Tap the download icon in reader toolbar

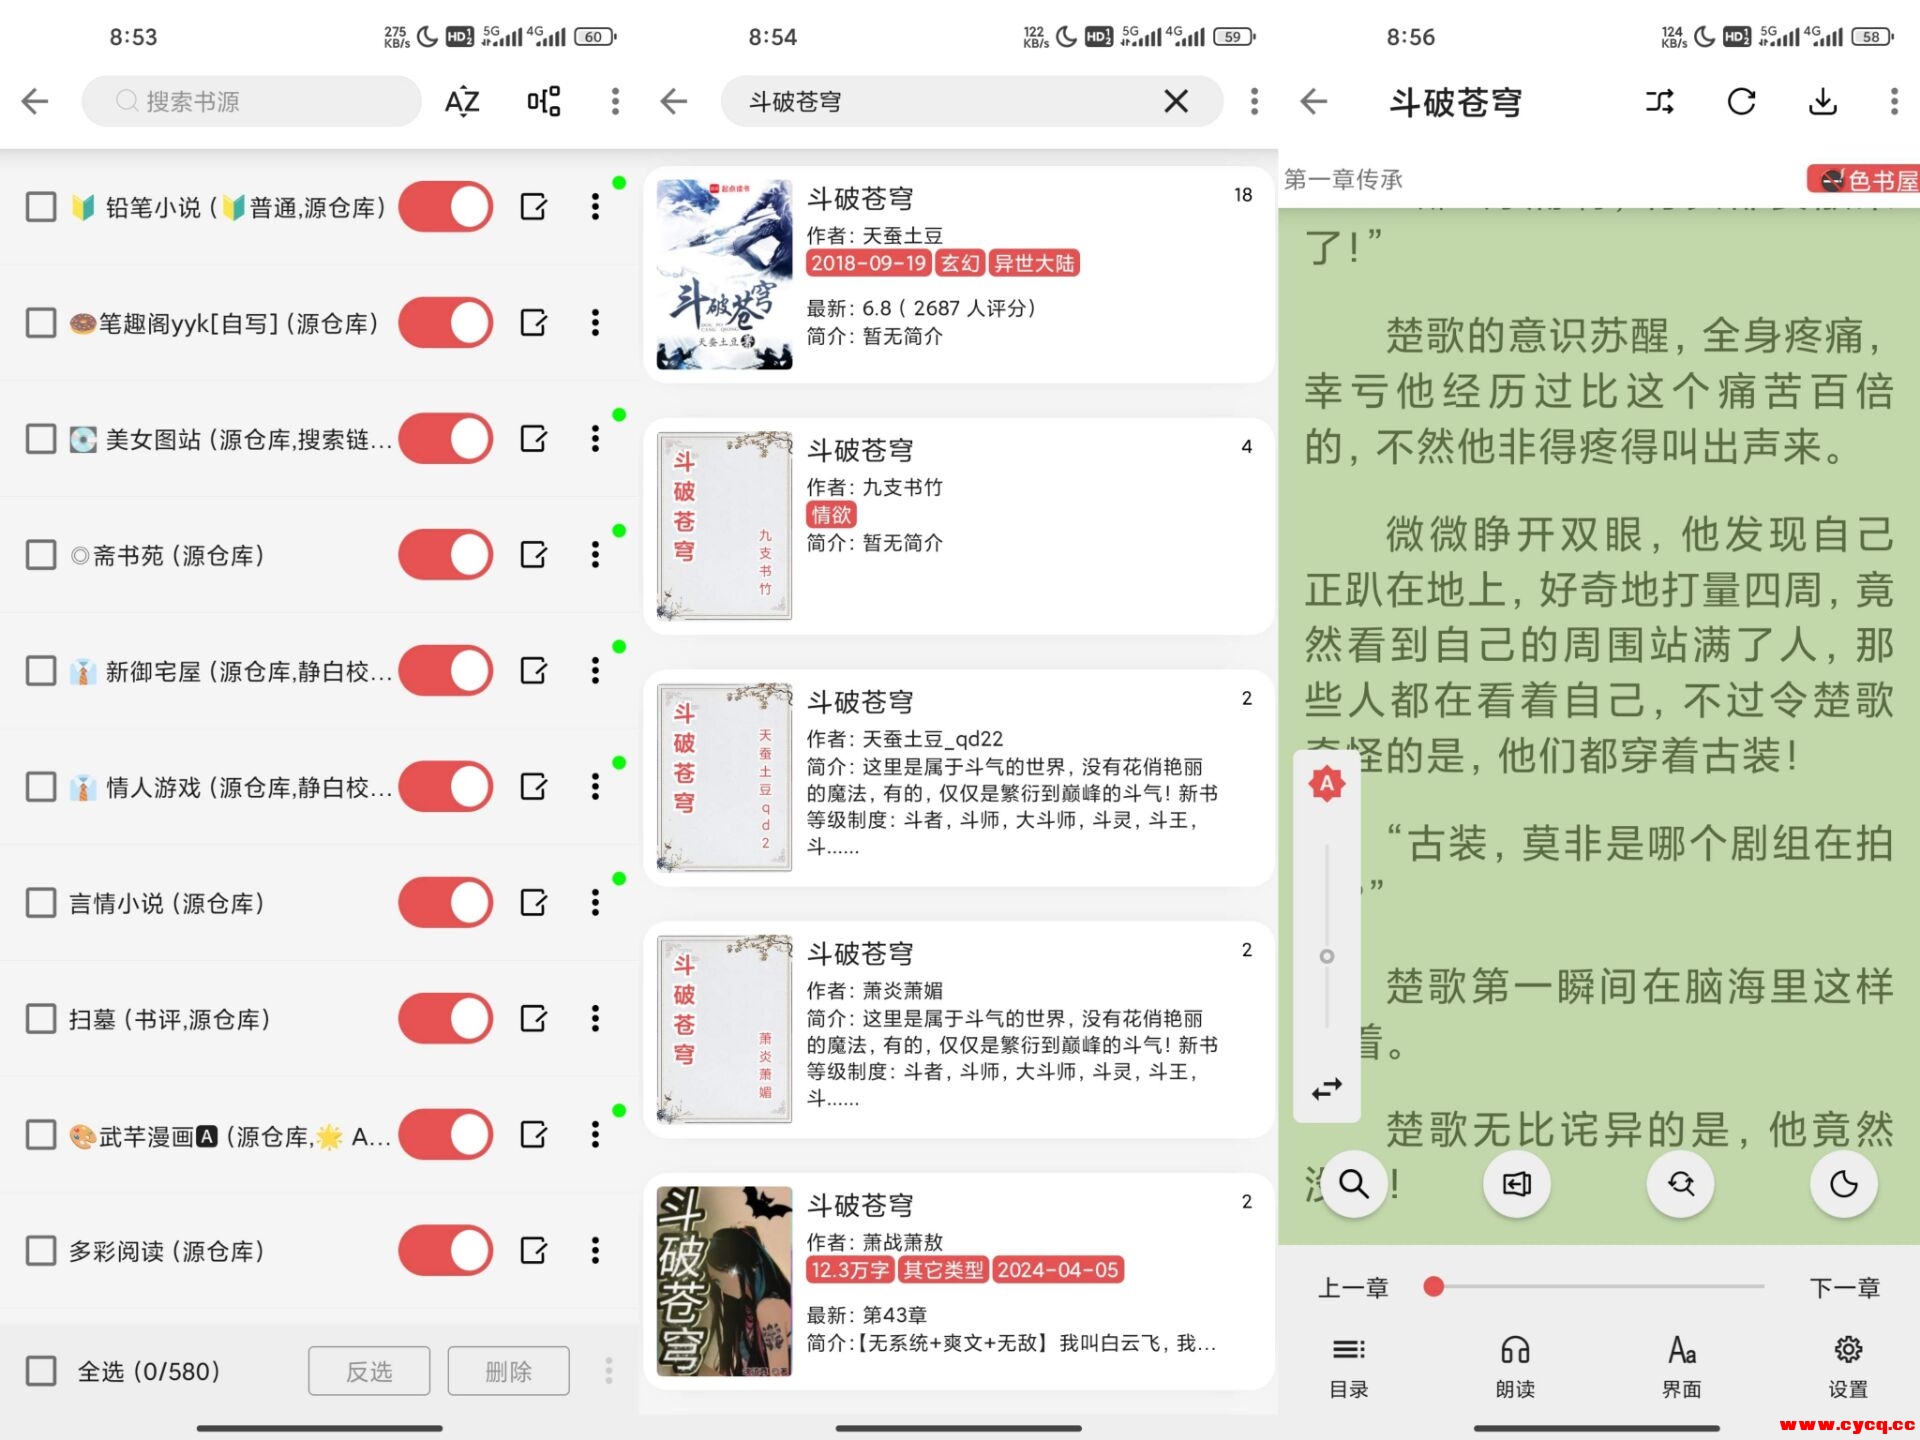tap(1823, 101)
